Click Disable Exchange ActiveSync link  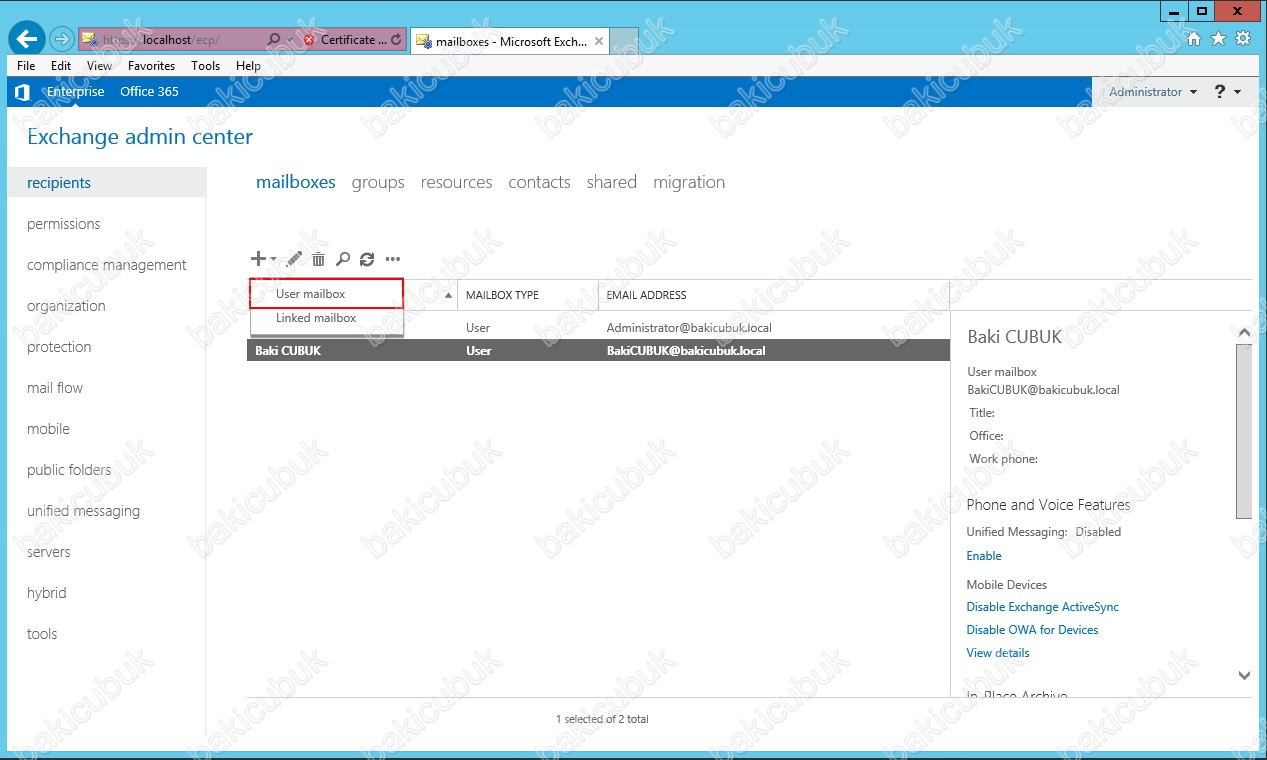click(x=1042, y=607)
